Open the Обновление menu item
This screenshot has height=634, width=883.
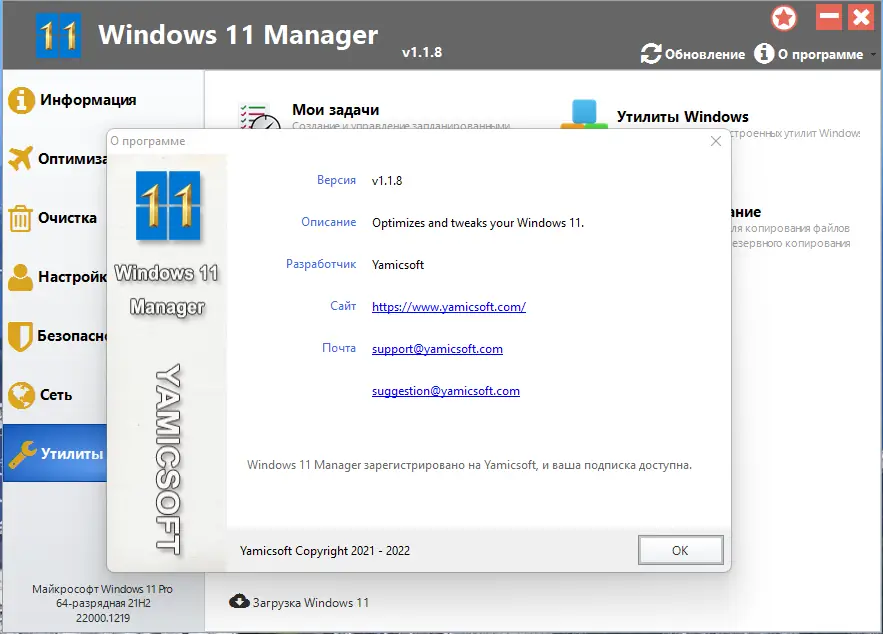pyautogui.click(x=693, y=54)
